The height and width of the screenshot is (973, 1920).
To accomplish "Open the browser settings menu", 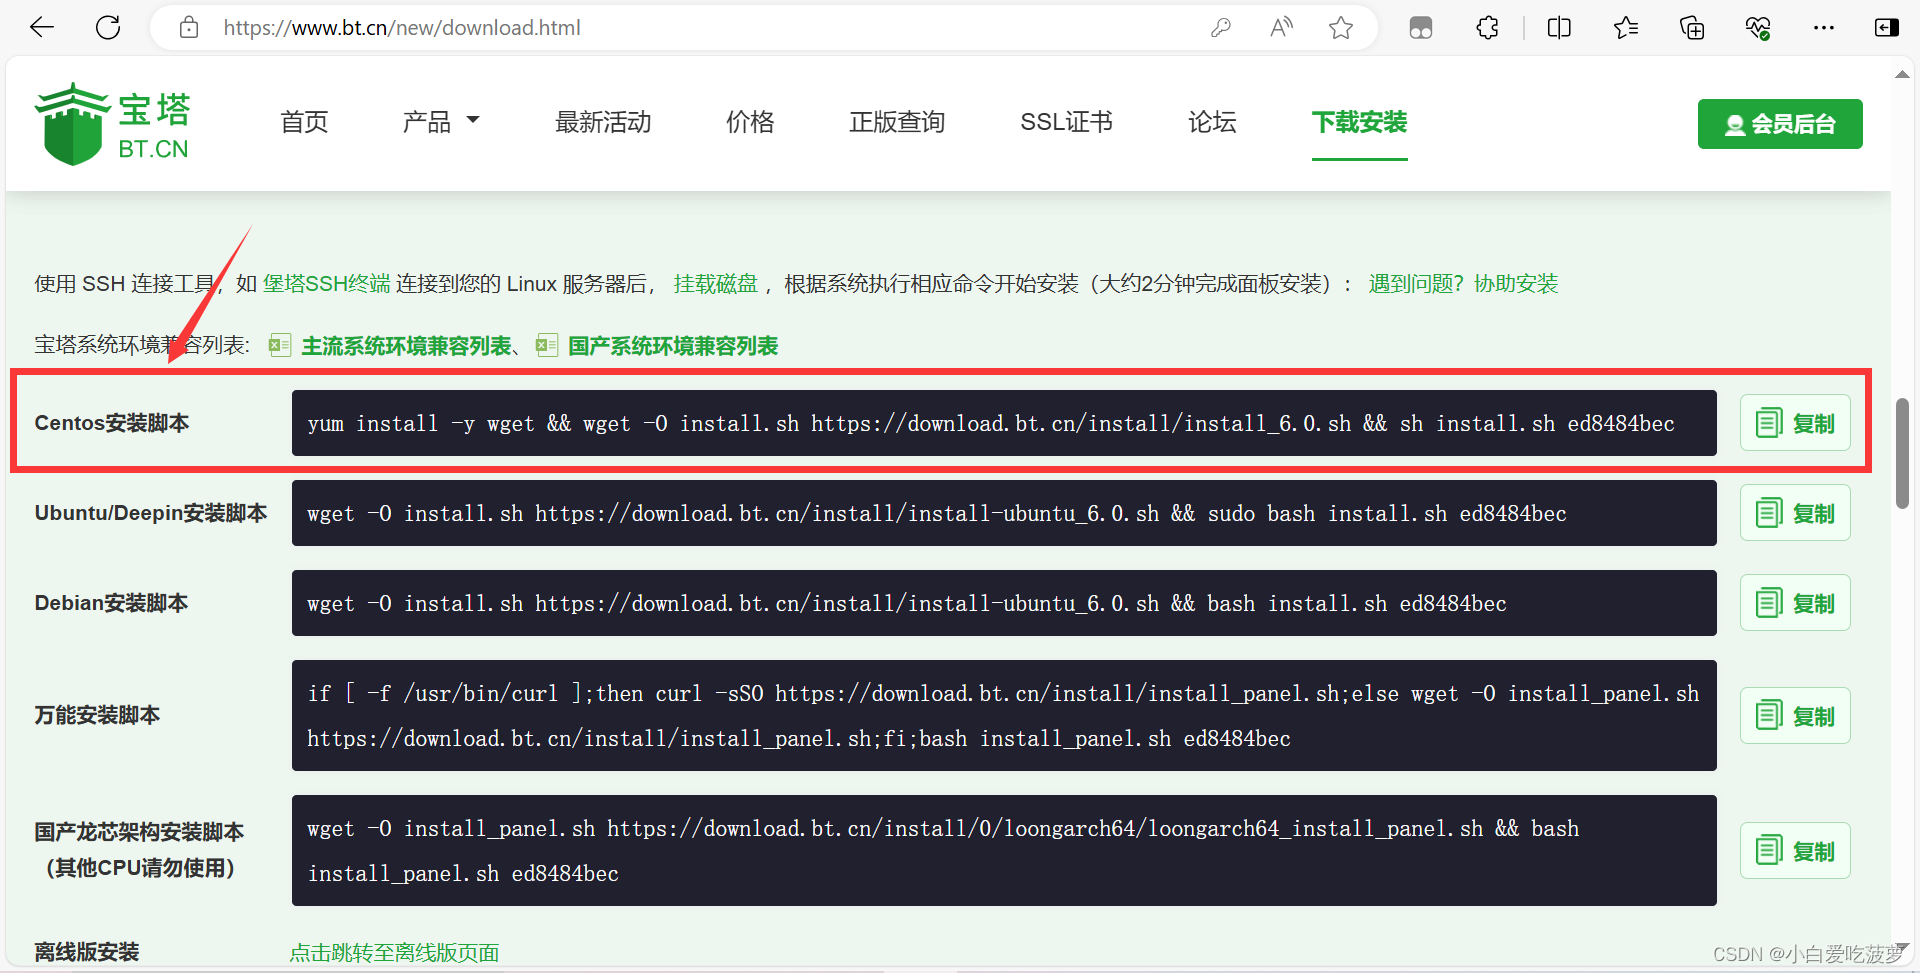I will click(1824, 27).
